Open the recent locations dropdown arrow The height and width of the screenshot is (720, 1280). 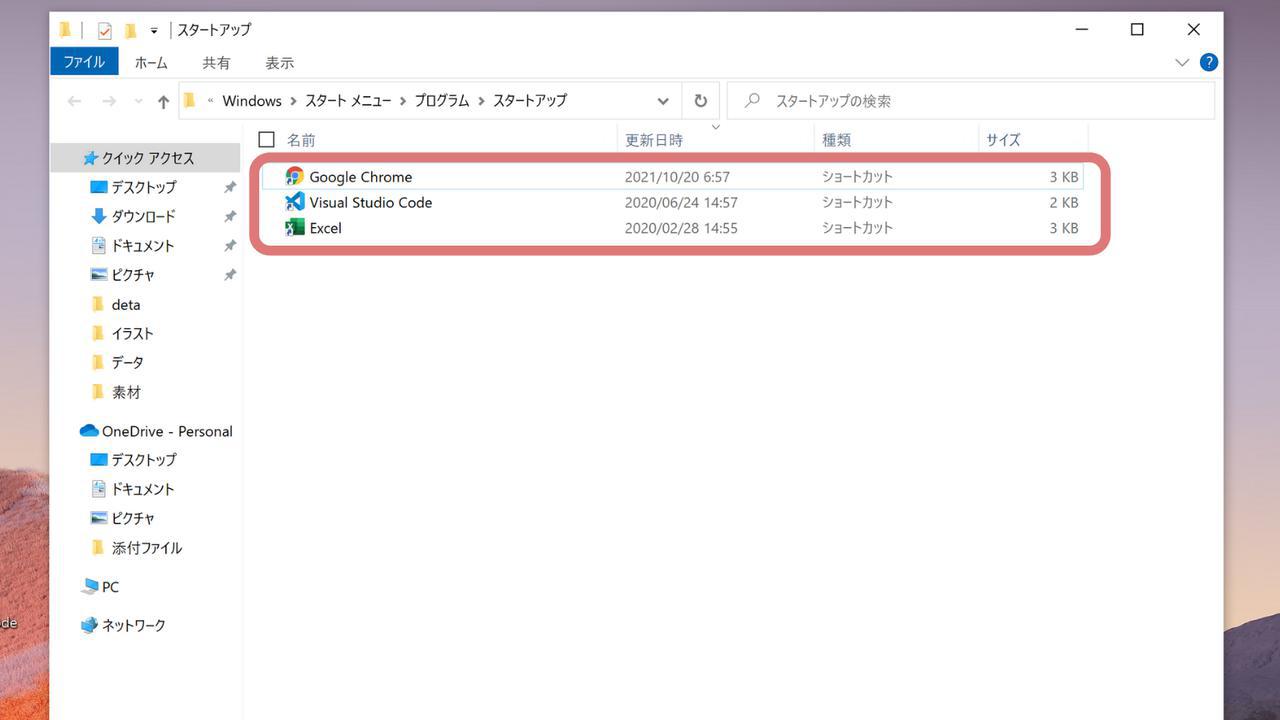[138, 101]
